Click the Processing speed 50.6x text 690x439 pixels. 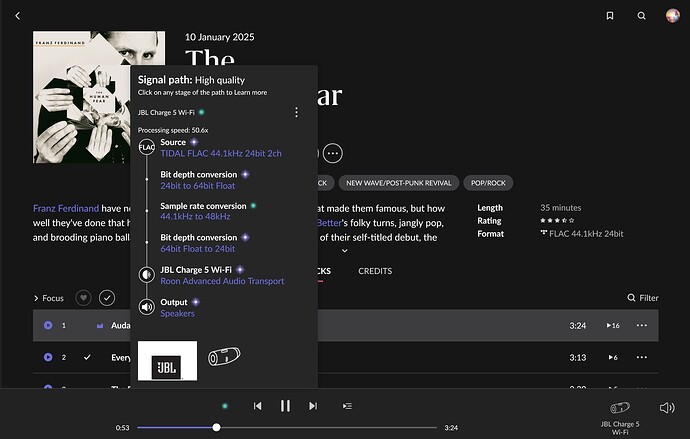click(x=173, y=130)
